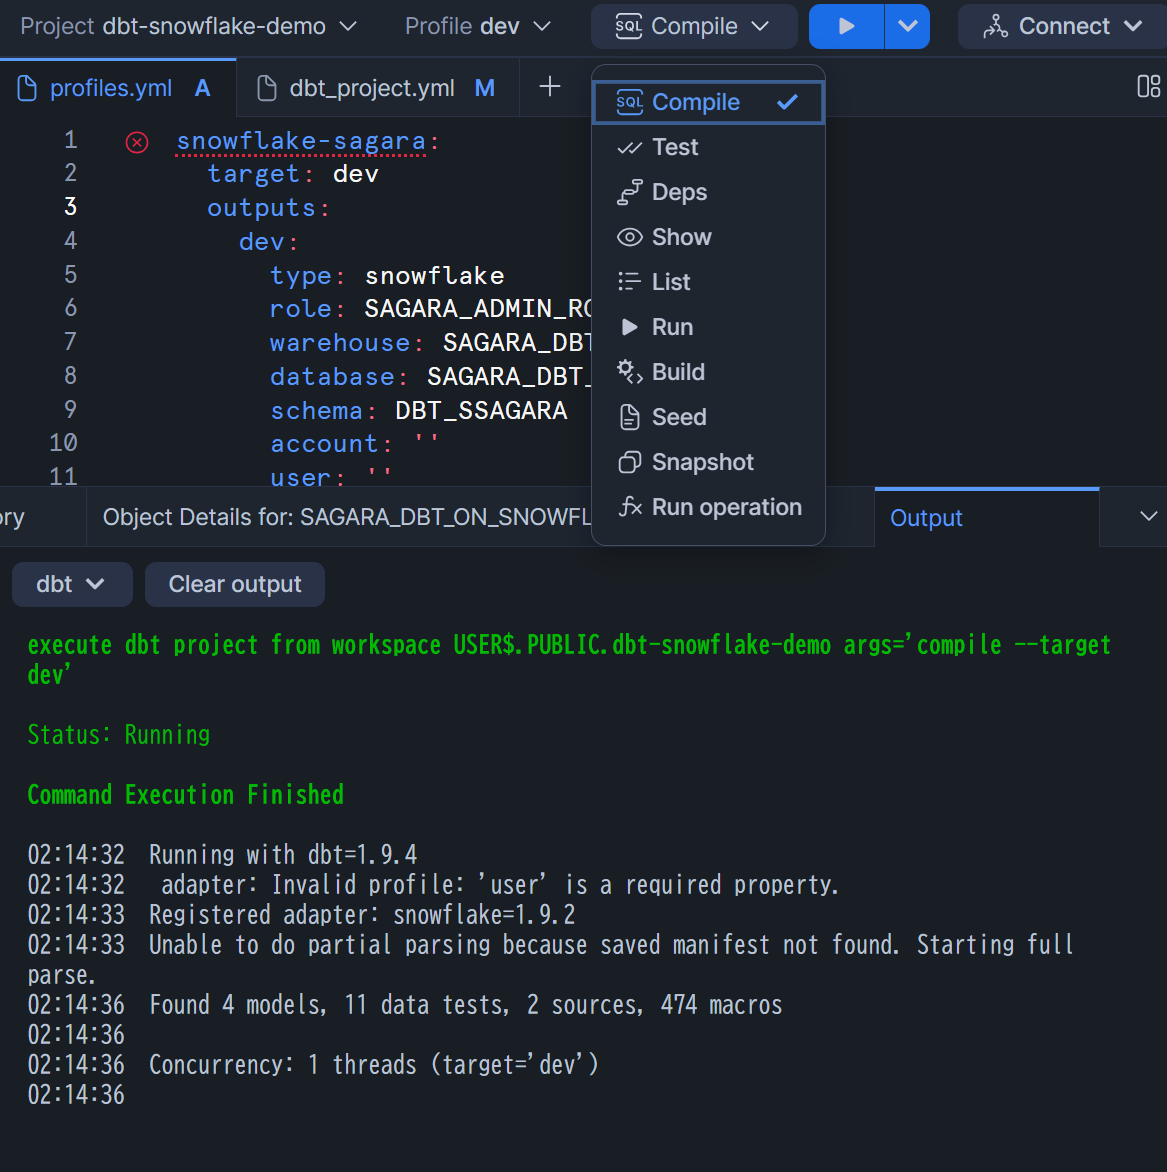Switch to the dbt_project.yml tab

point(378,88)
